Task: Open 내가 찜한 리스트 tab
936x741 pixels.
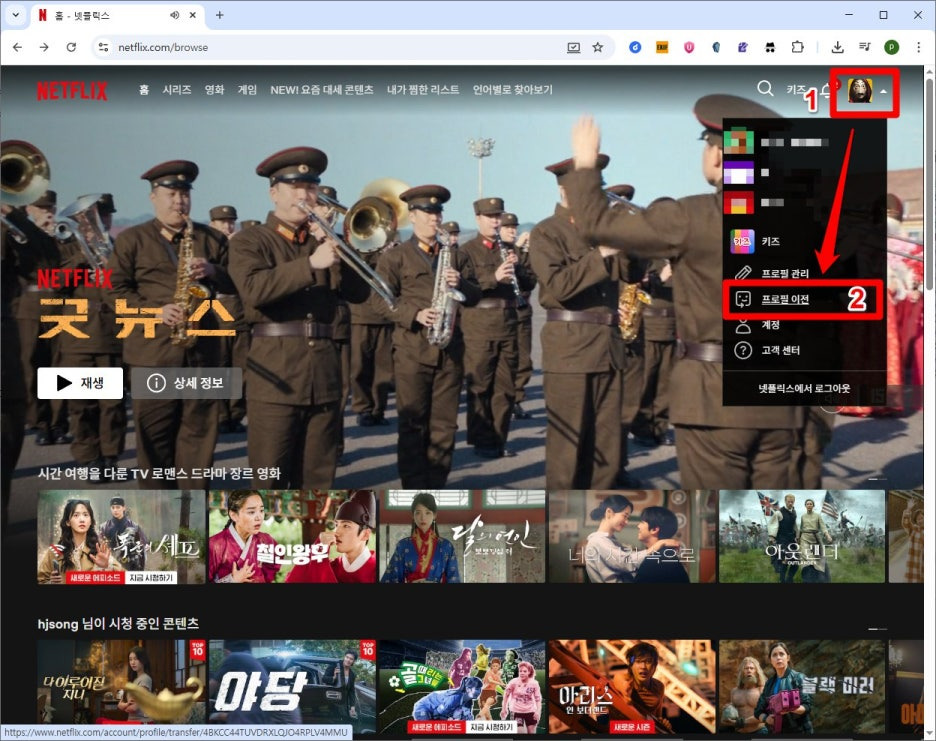Action: point(423,90)
